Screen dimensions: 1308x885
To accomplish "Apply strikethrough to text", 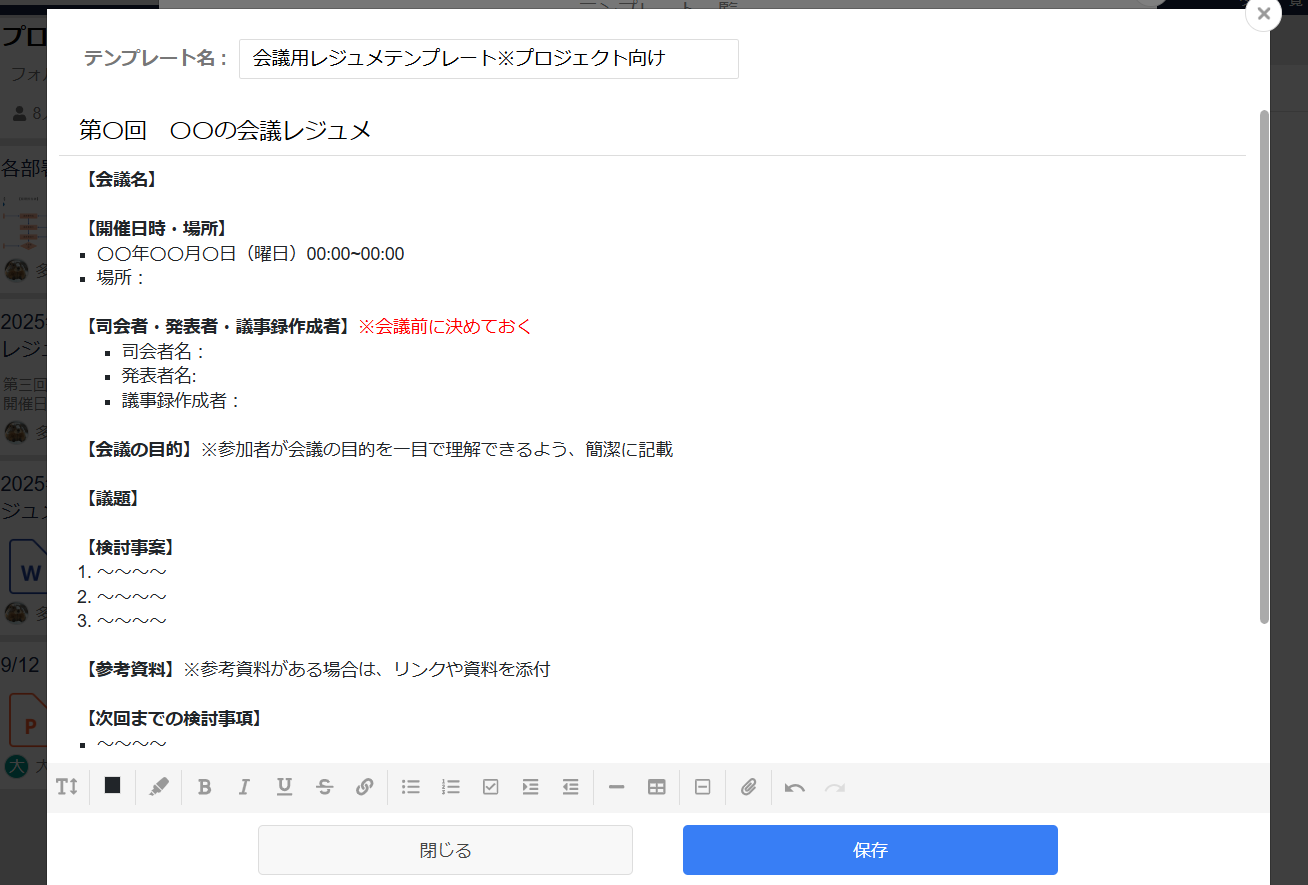I will [324, 787].
